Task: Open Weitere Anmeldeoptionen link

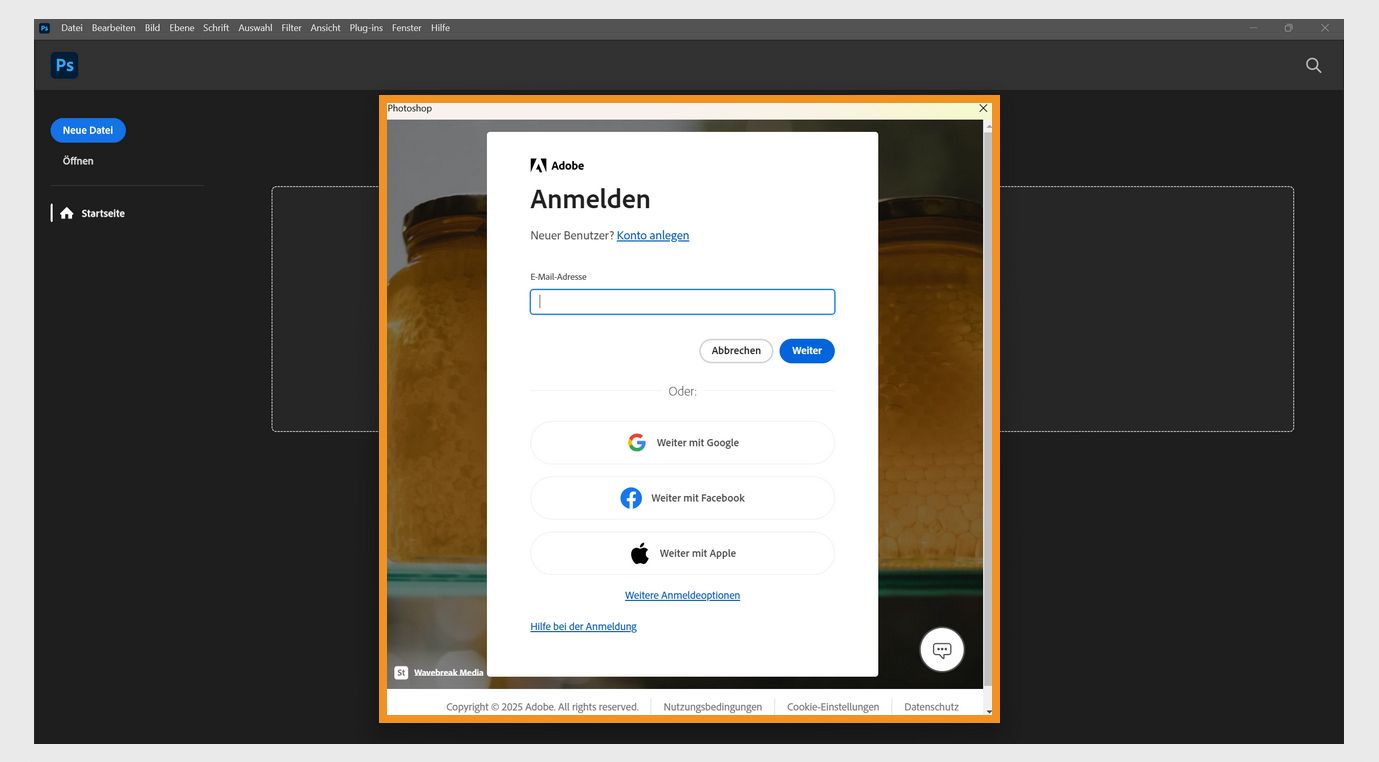Action: click(x=682, y=596)
